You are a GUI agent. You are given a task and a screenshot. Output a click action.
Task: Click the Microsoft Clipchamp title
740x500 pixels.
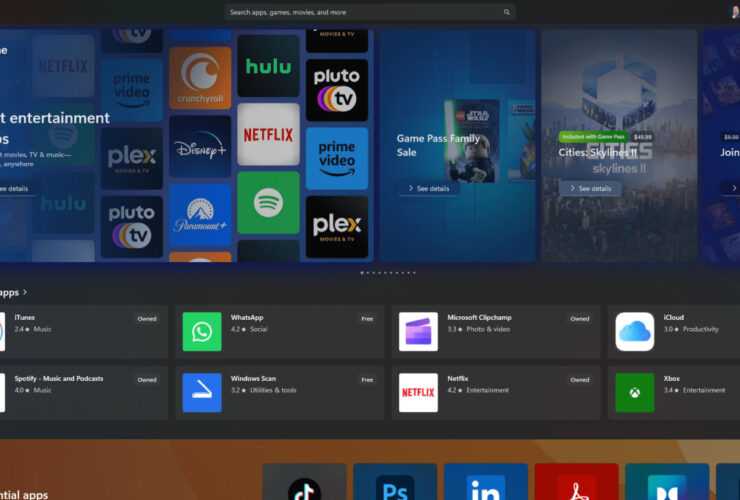[x=479, y=317]
